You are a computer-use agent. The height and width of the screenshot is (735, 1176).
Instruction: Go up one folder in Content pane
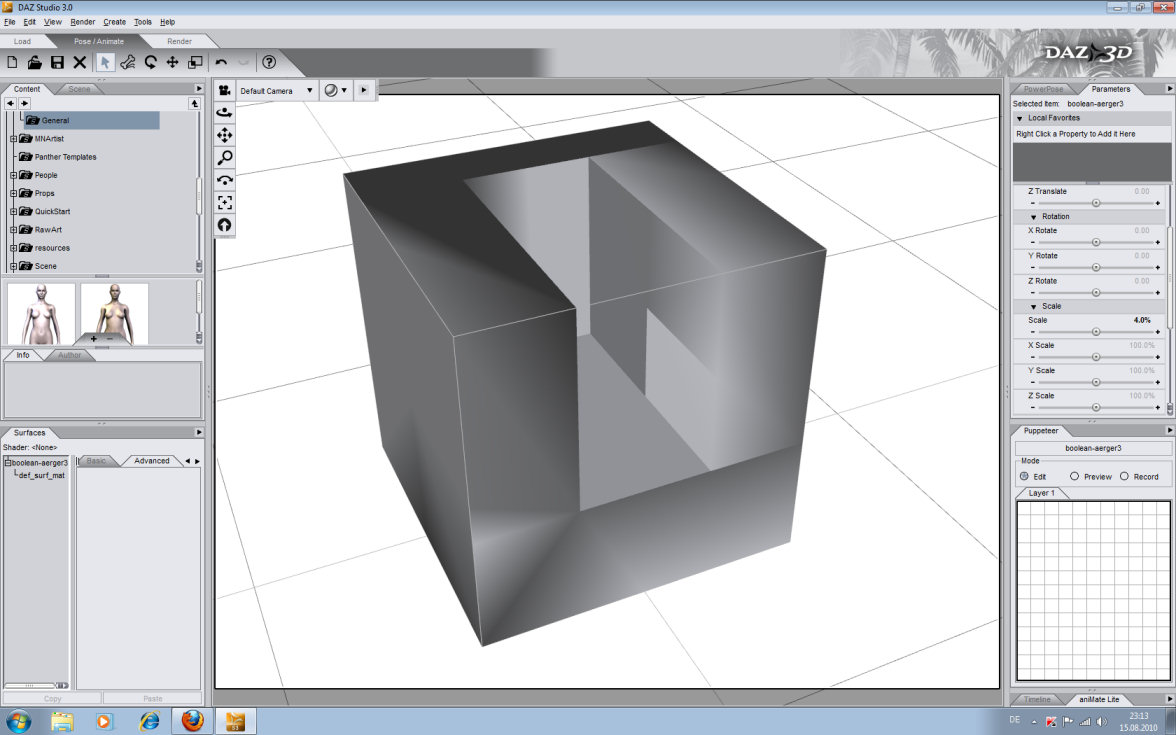[194, 104]
